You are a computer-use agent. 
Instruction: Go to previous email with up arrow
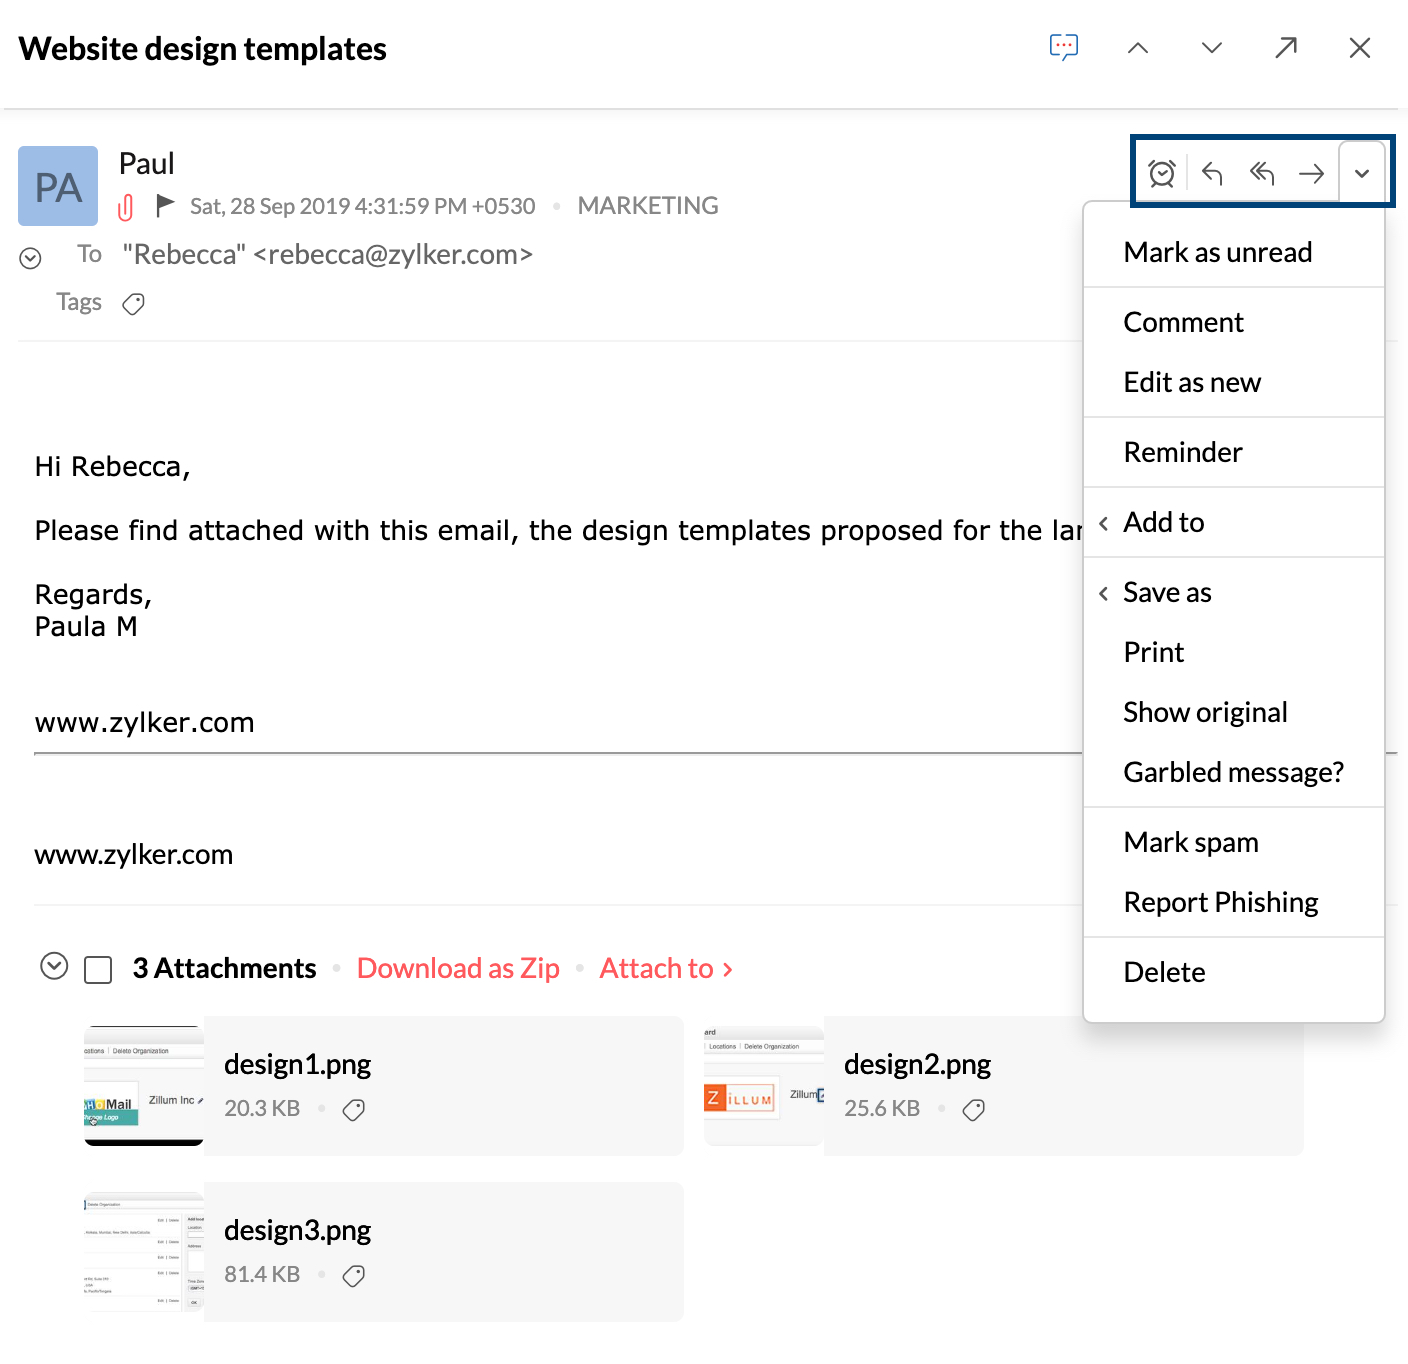coord(1138,48)
